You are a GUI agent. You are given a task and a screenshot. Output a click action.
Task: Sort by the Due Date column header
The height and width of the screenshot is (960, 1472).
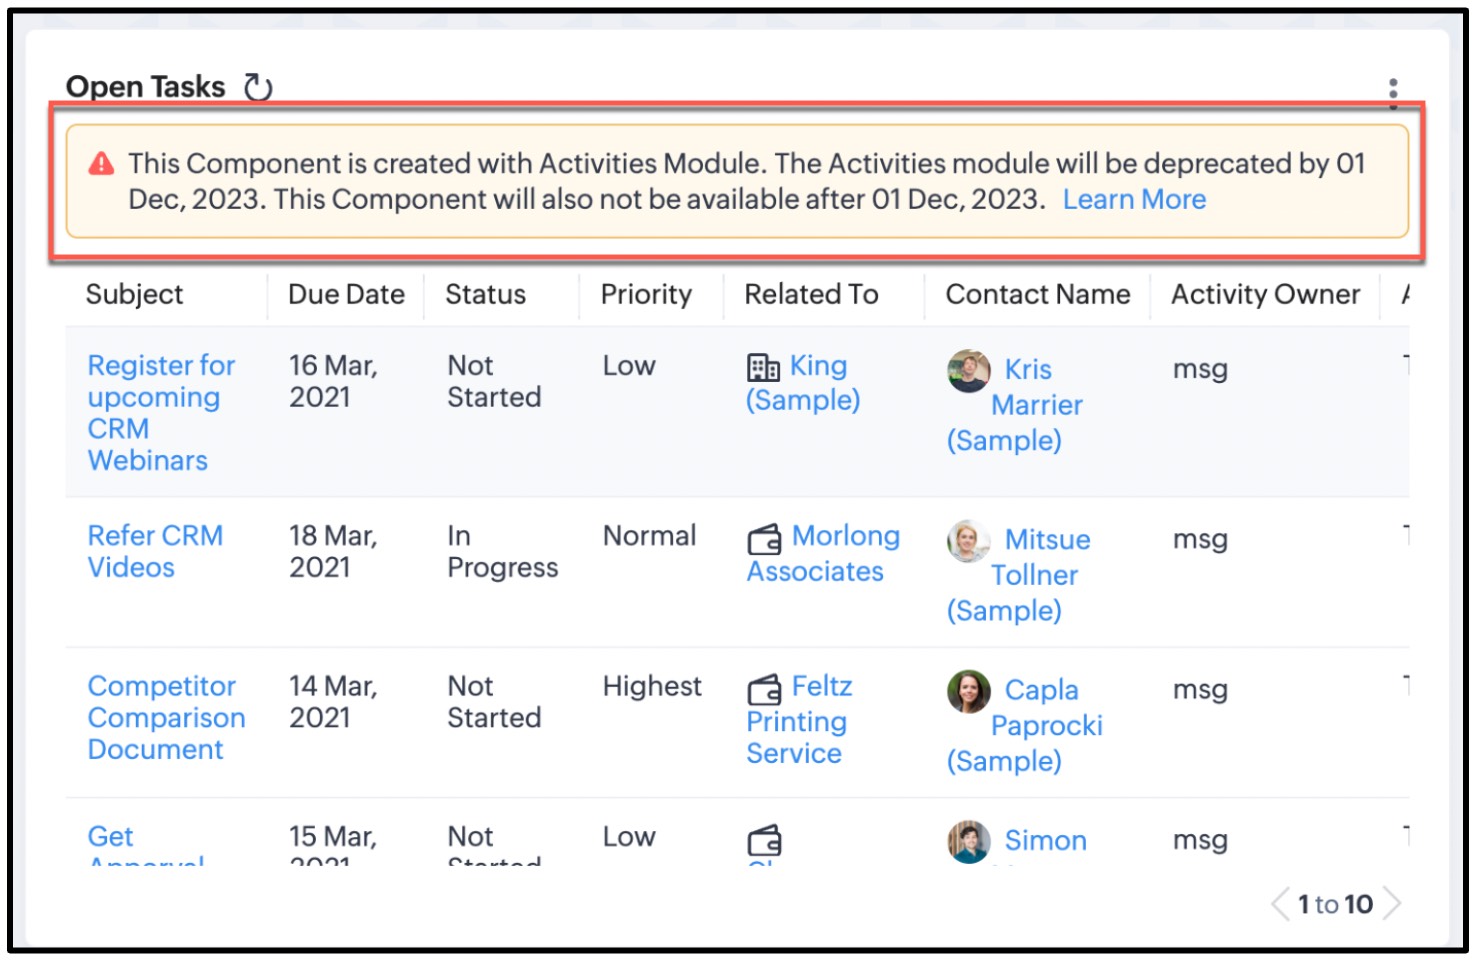coord(346,295)
